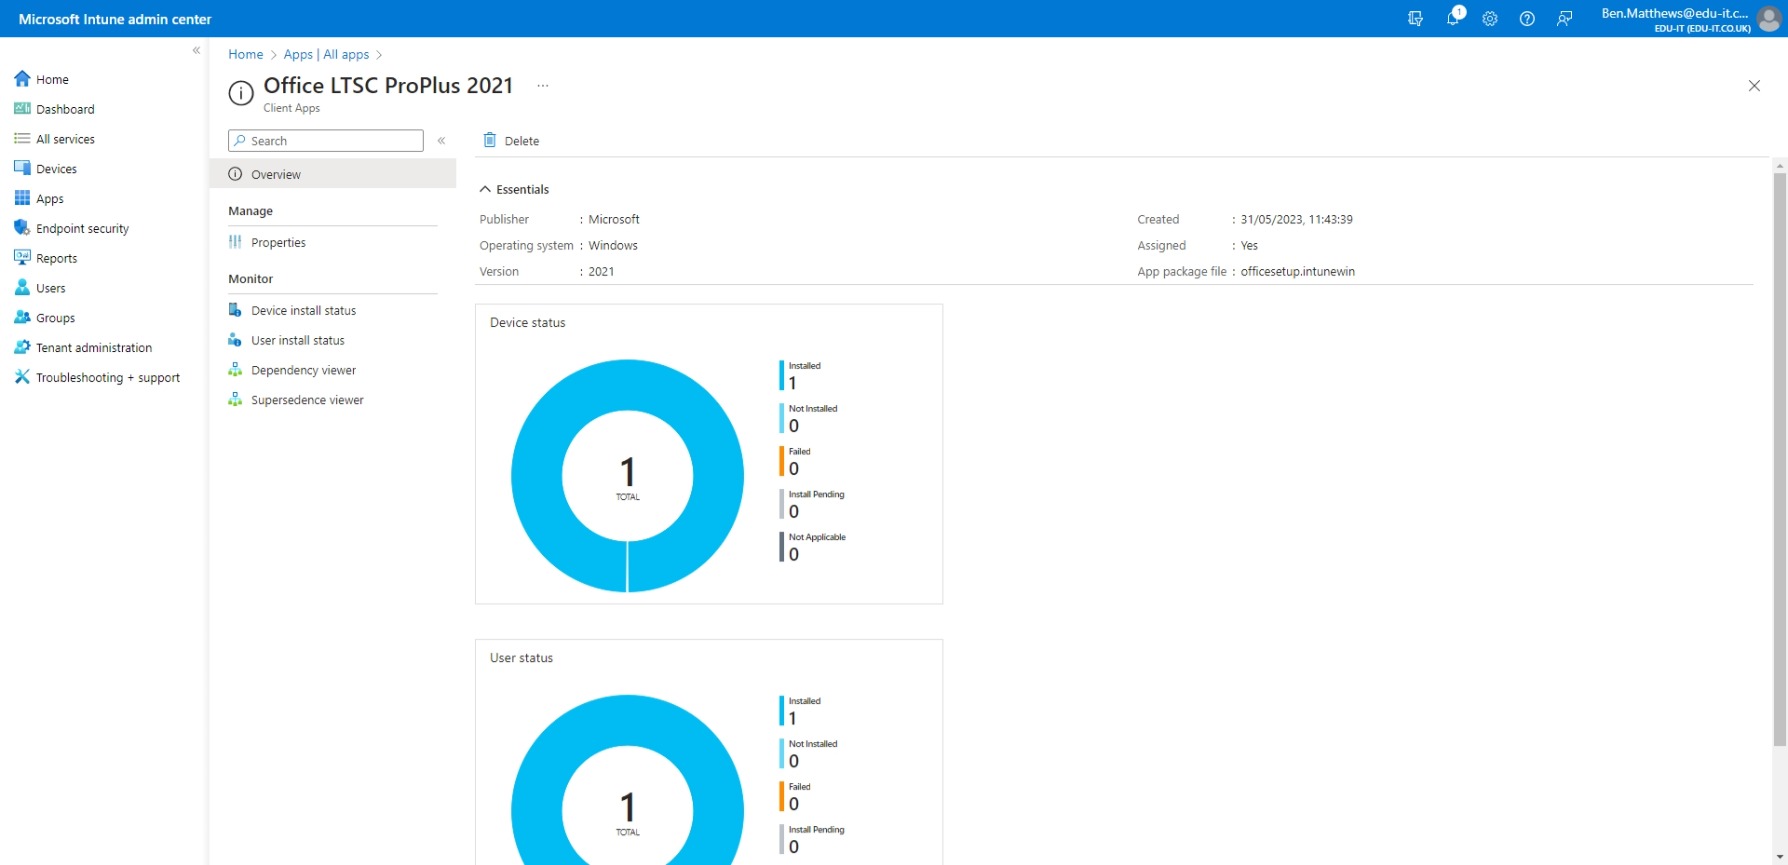Click the help question mark icon
Image resolution: width=1788 pixels, height=865 pixels.
tap(1527, 18)
